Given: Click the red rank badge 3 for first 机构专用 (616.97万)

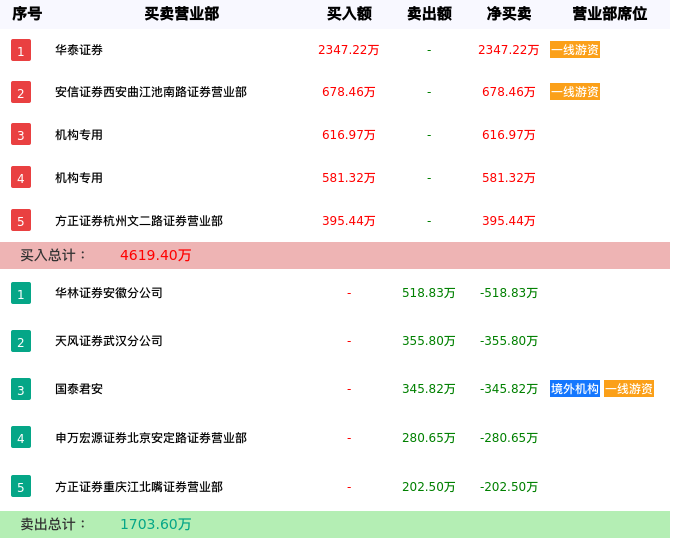Looking at the screenshot, I should pos(21,135).
